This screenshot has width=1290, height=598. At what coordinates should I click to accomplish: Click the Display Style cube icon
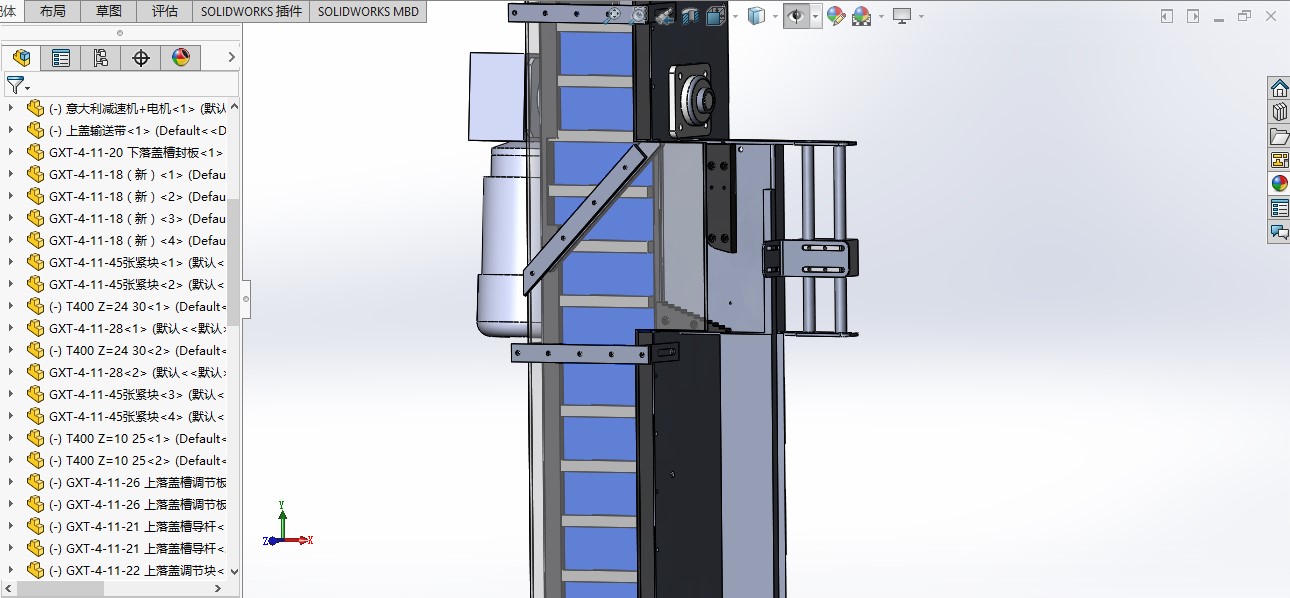757,15
